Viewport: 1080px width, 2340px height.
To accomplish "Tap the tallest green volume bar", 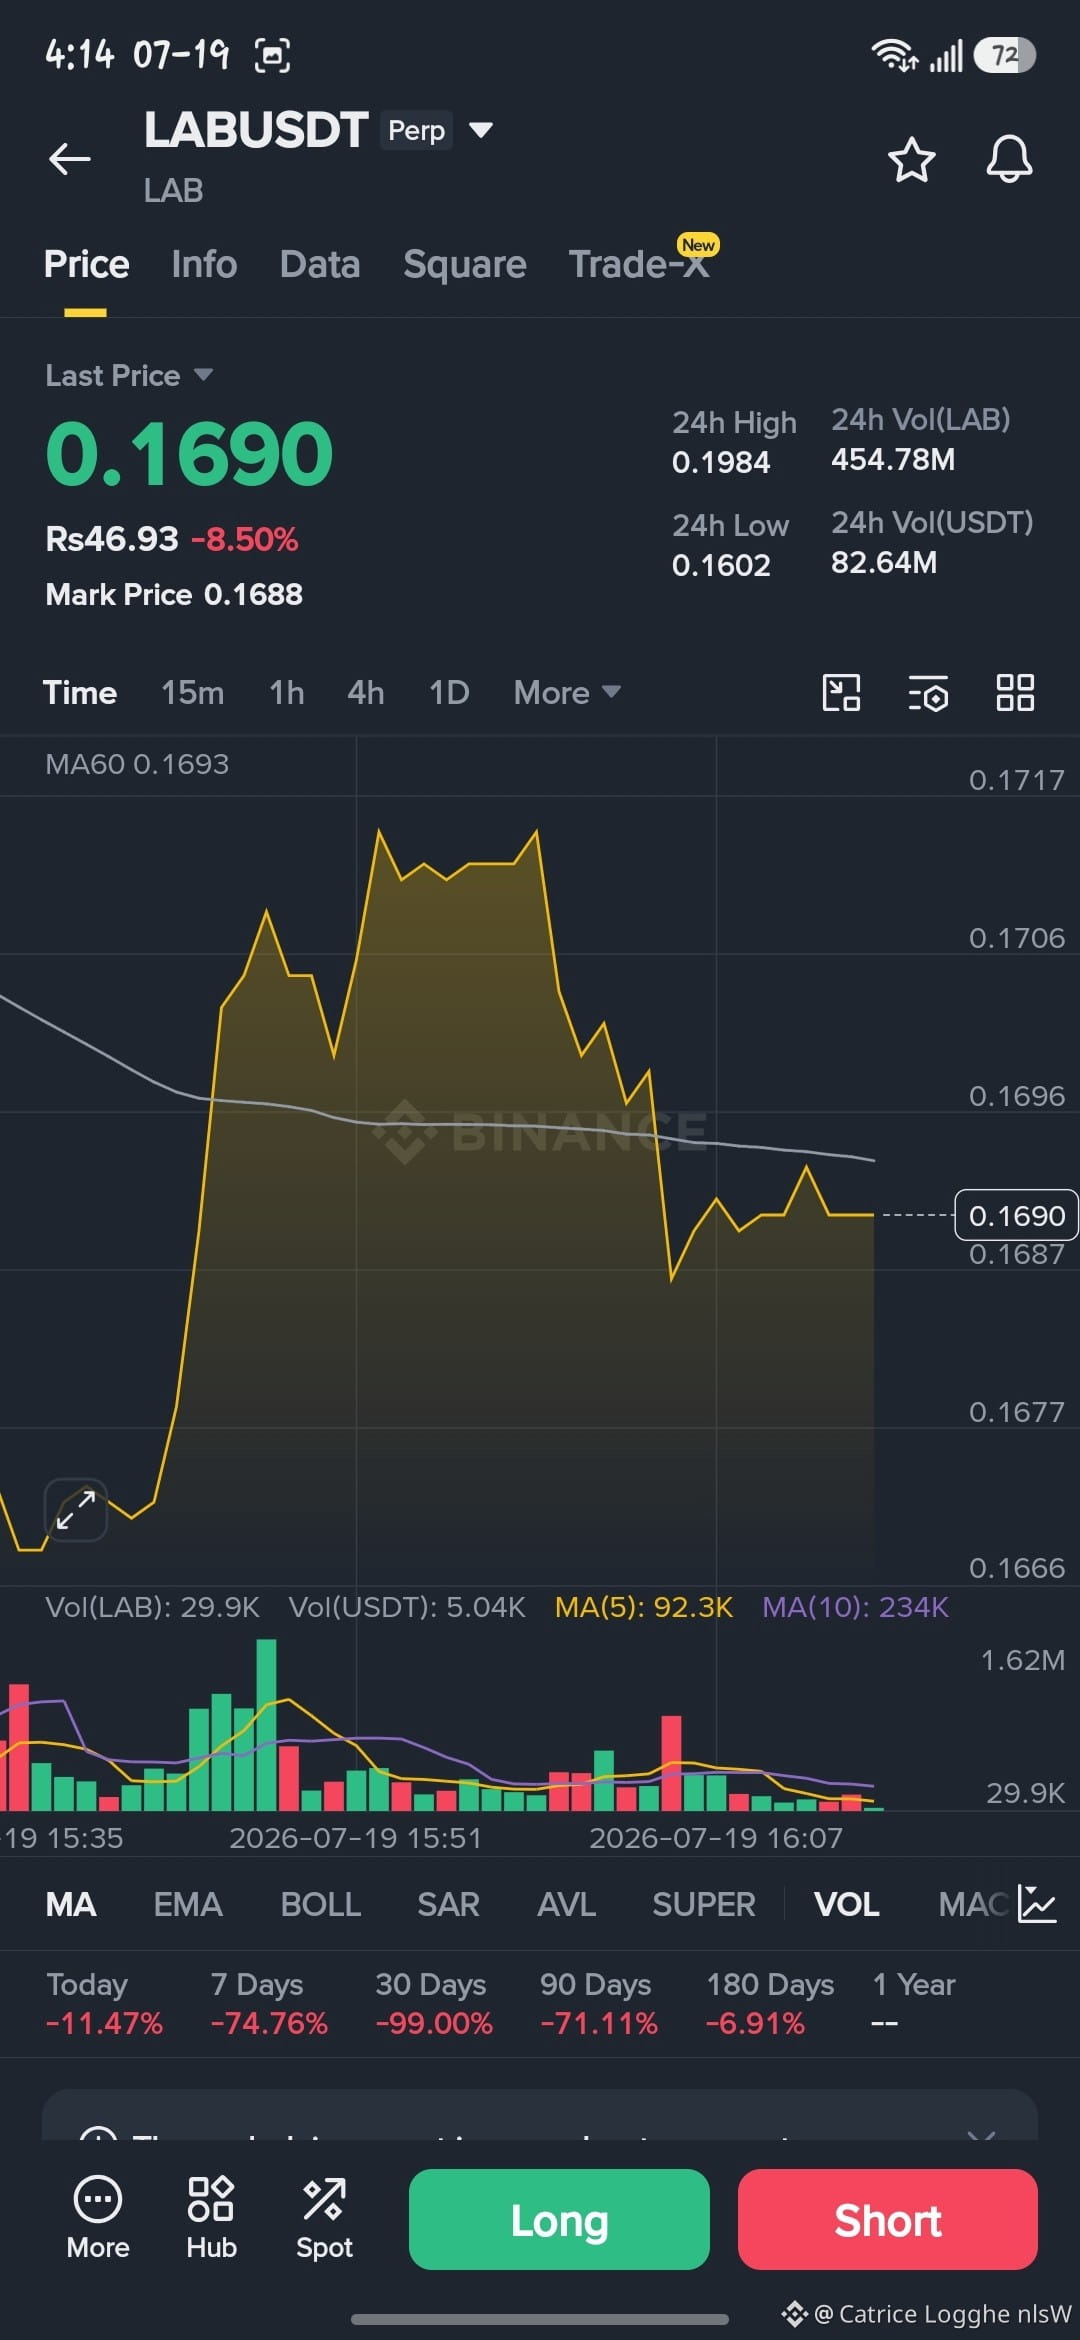I will pos(266,1725).
